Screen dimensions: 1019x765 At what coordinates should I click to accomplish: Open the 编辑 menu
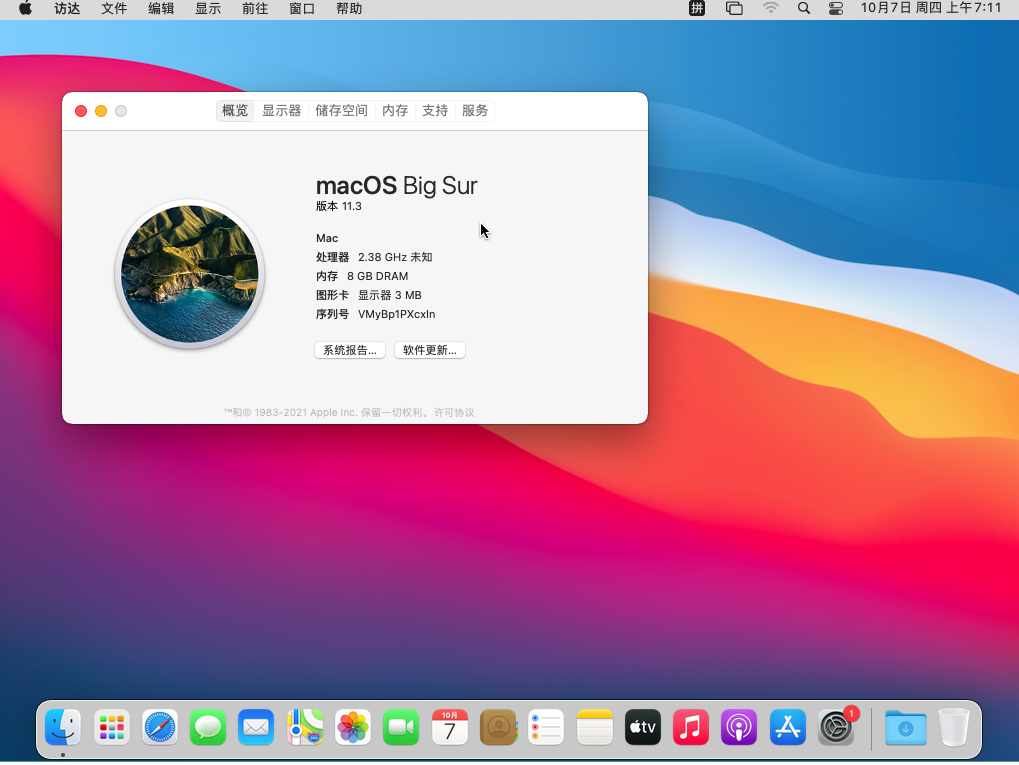tap(161, 8)
